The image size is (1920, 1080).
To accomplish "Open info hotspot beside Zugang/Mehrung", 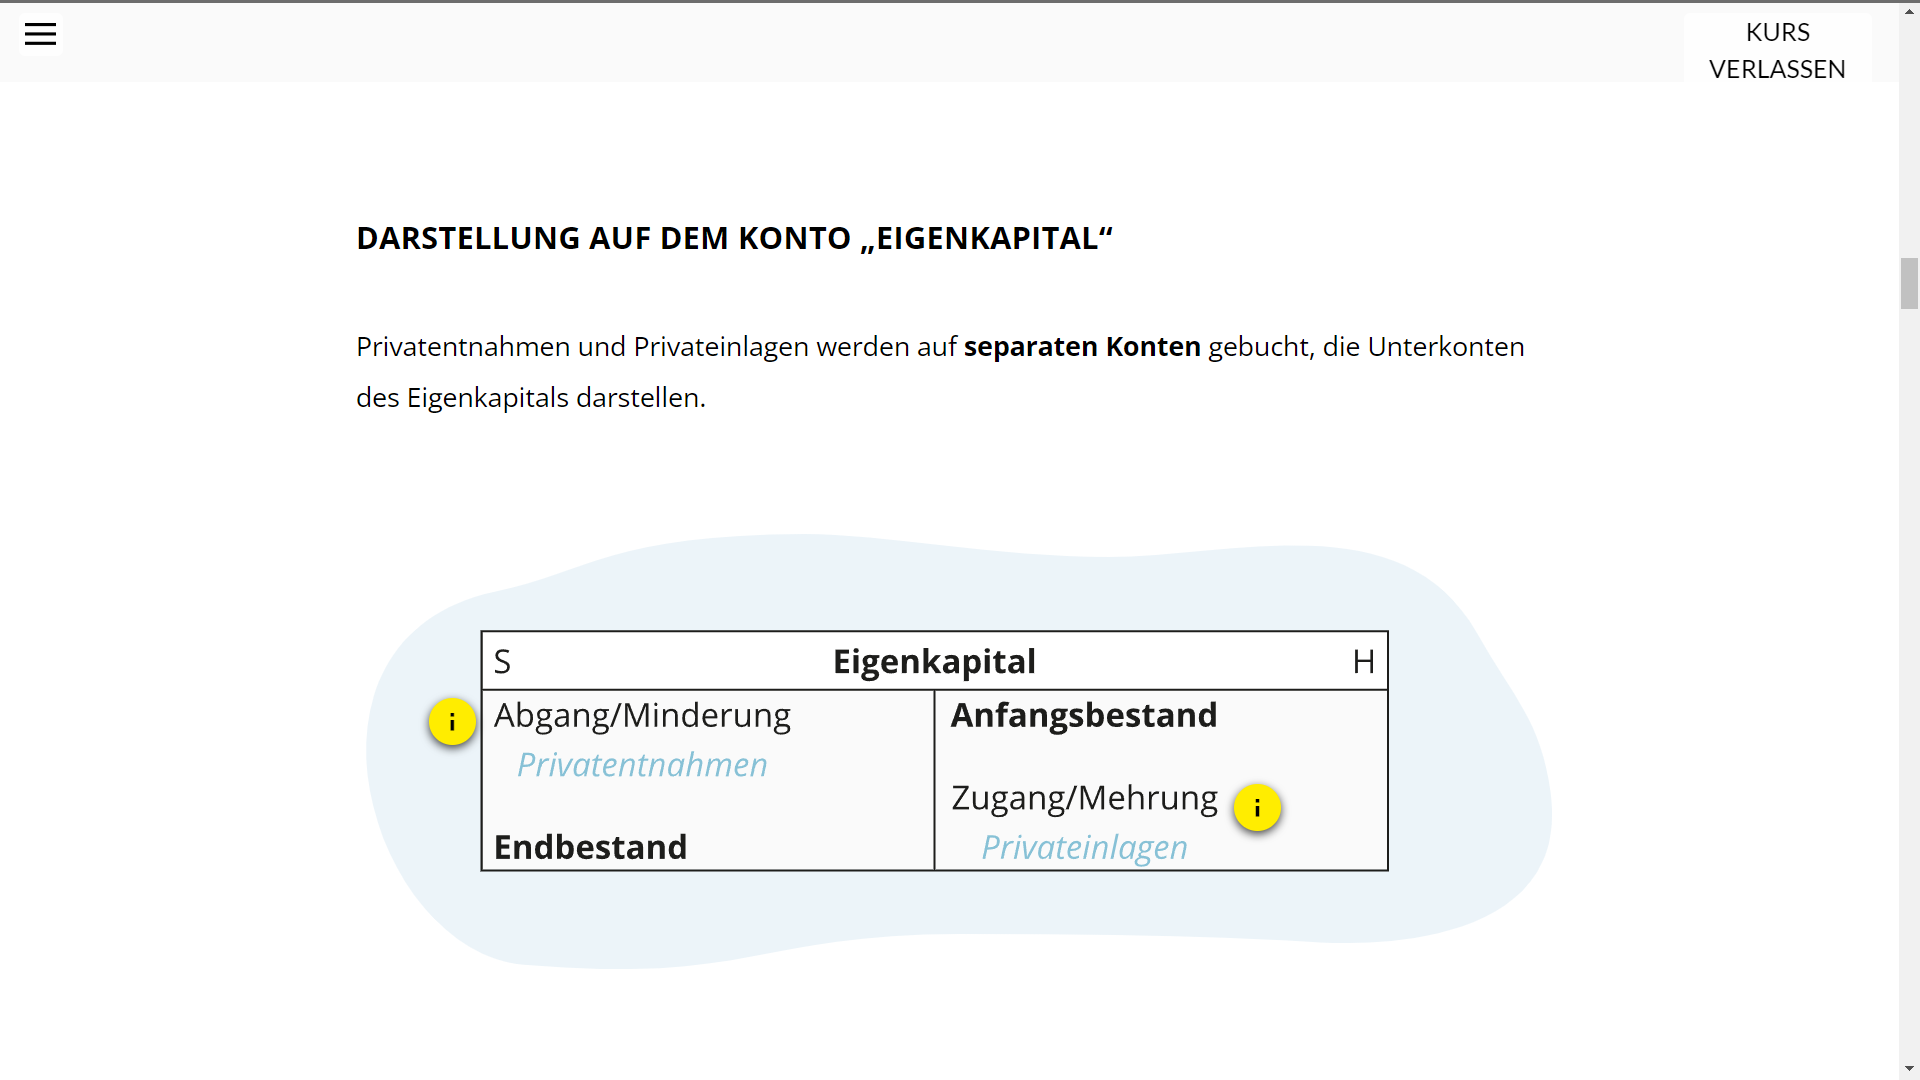I will click(1257, 808).
